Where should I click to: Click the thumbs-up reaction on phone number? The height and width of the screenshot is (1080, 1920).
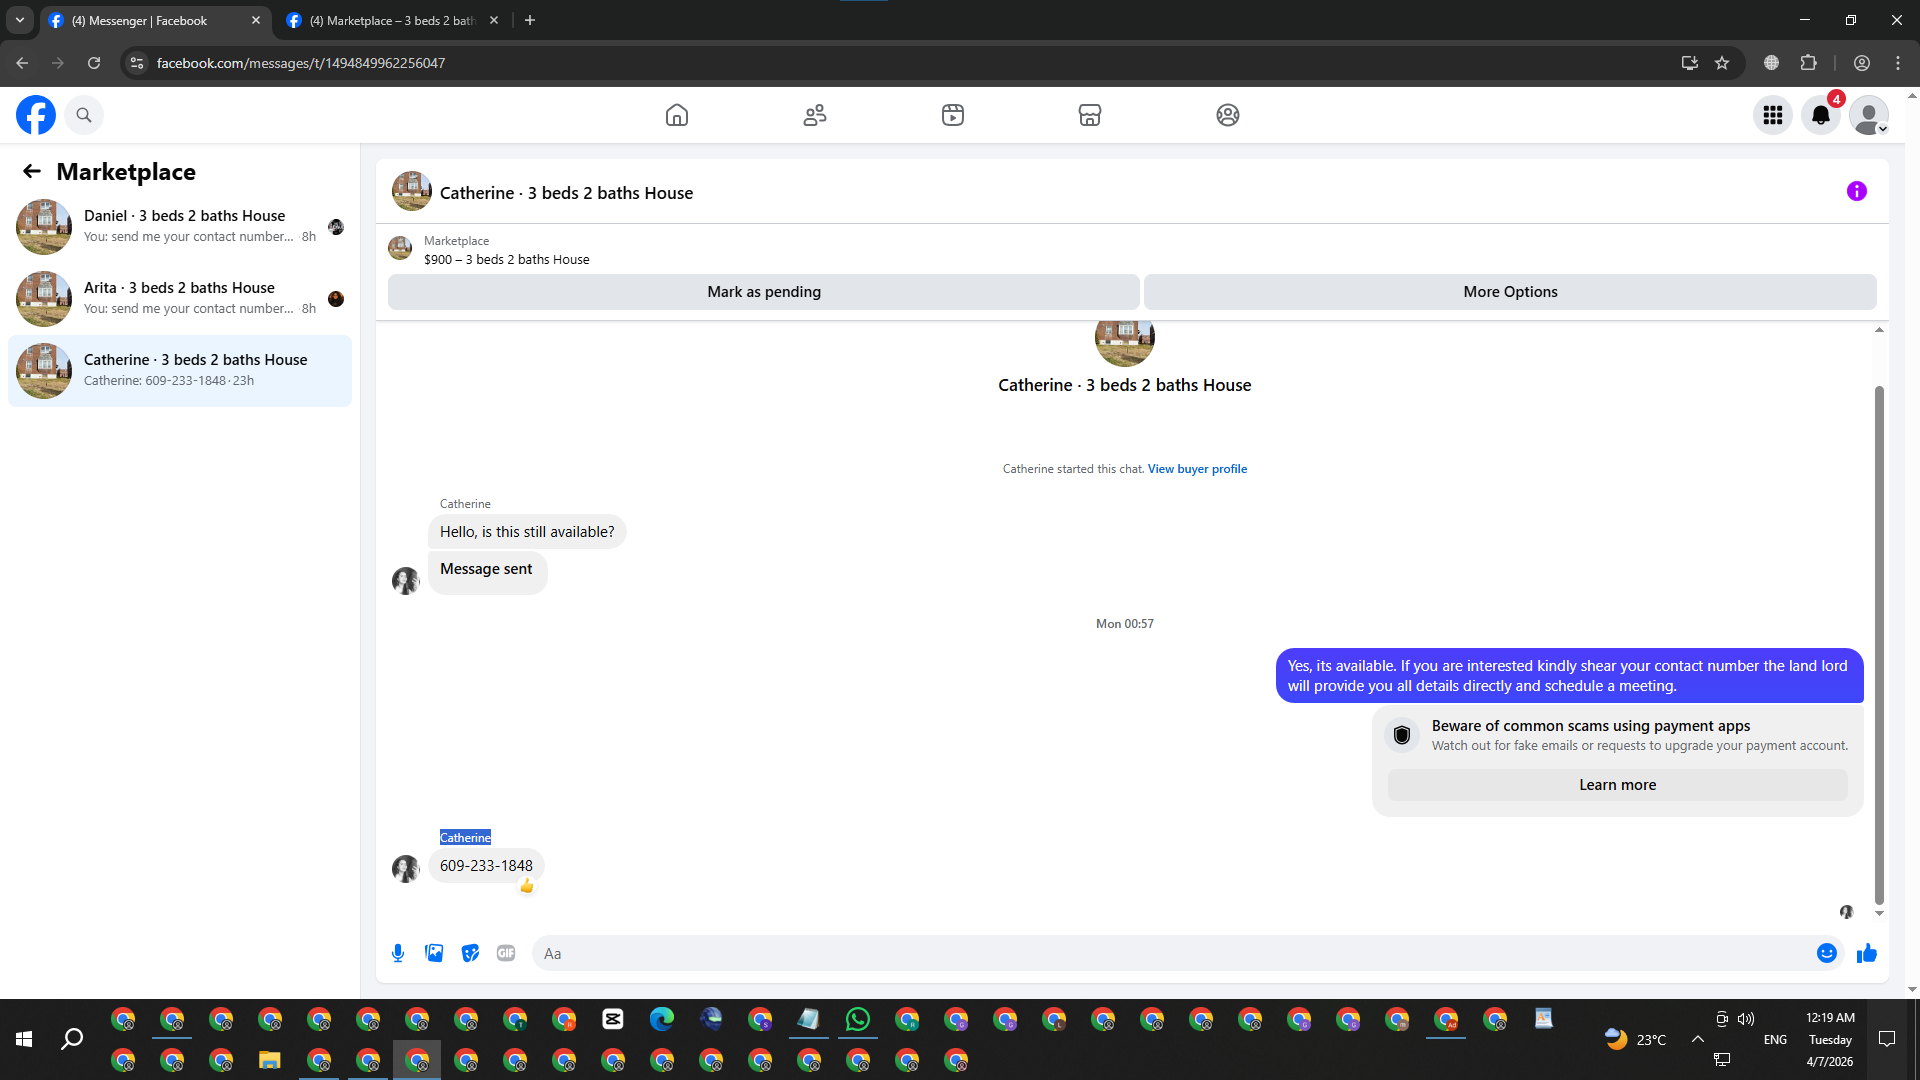pos(527,886)
